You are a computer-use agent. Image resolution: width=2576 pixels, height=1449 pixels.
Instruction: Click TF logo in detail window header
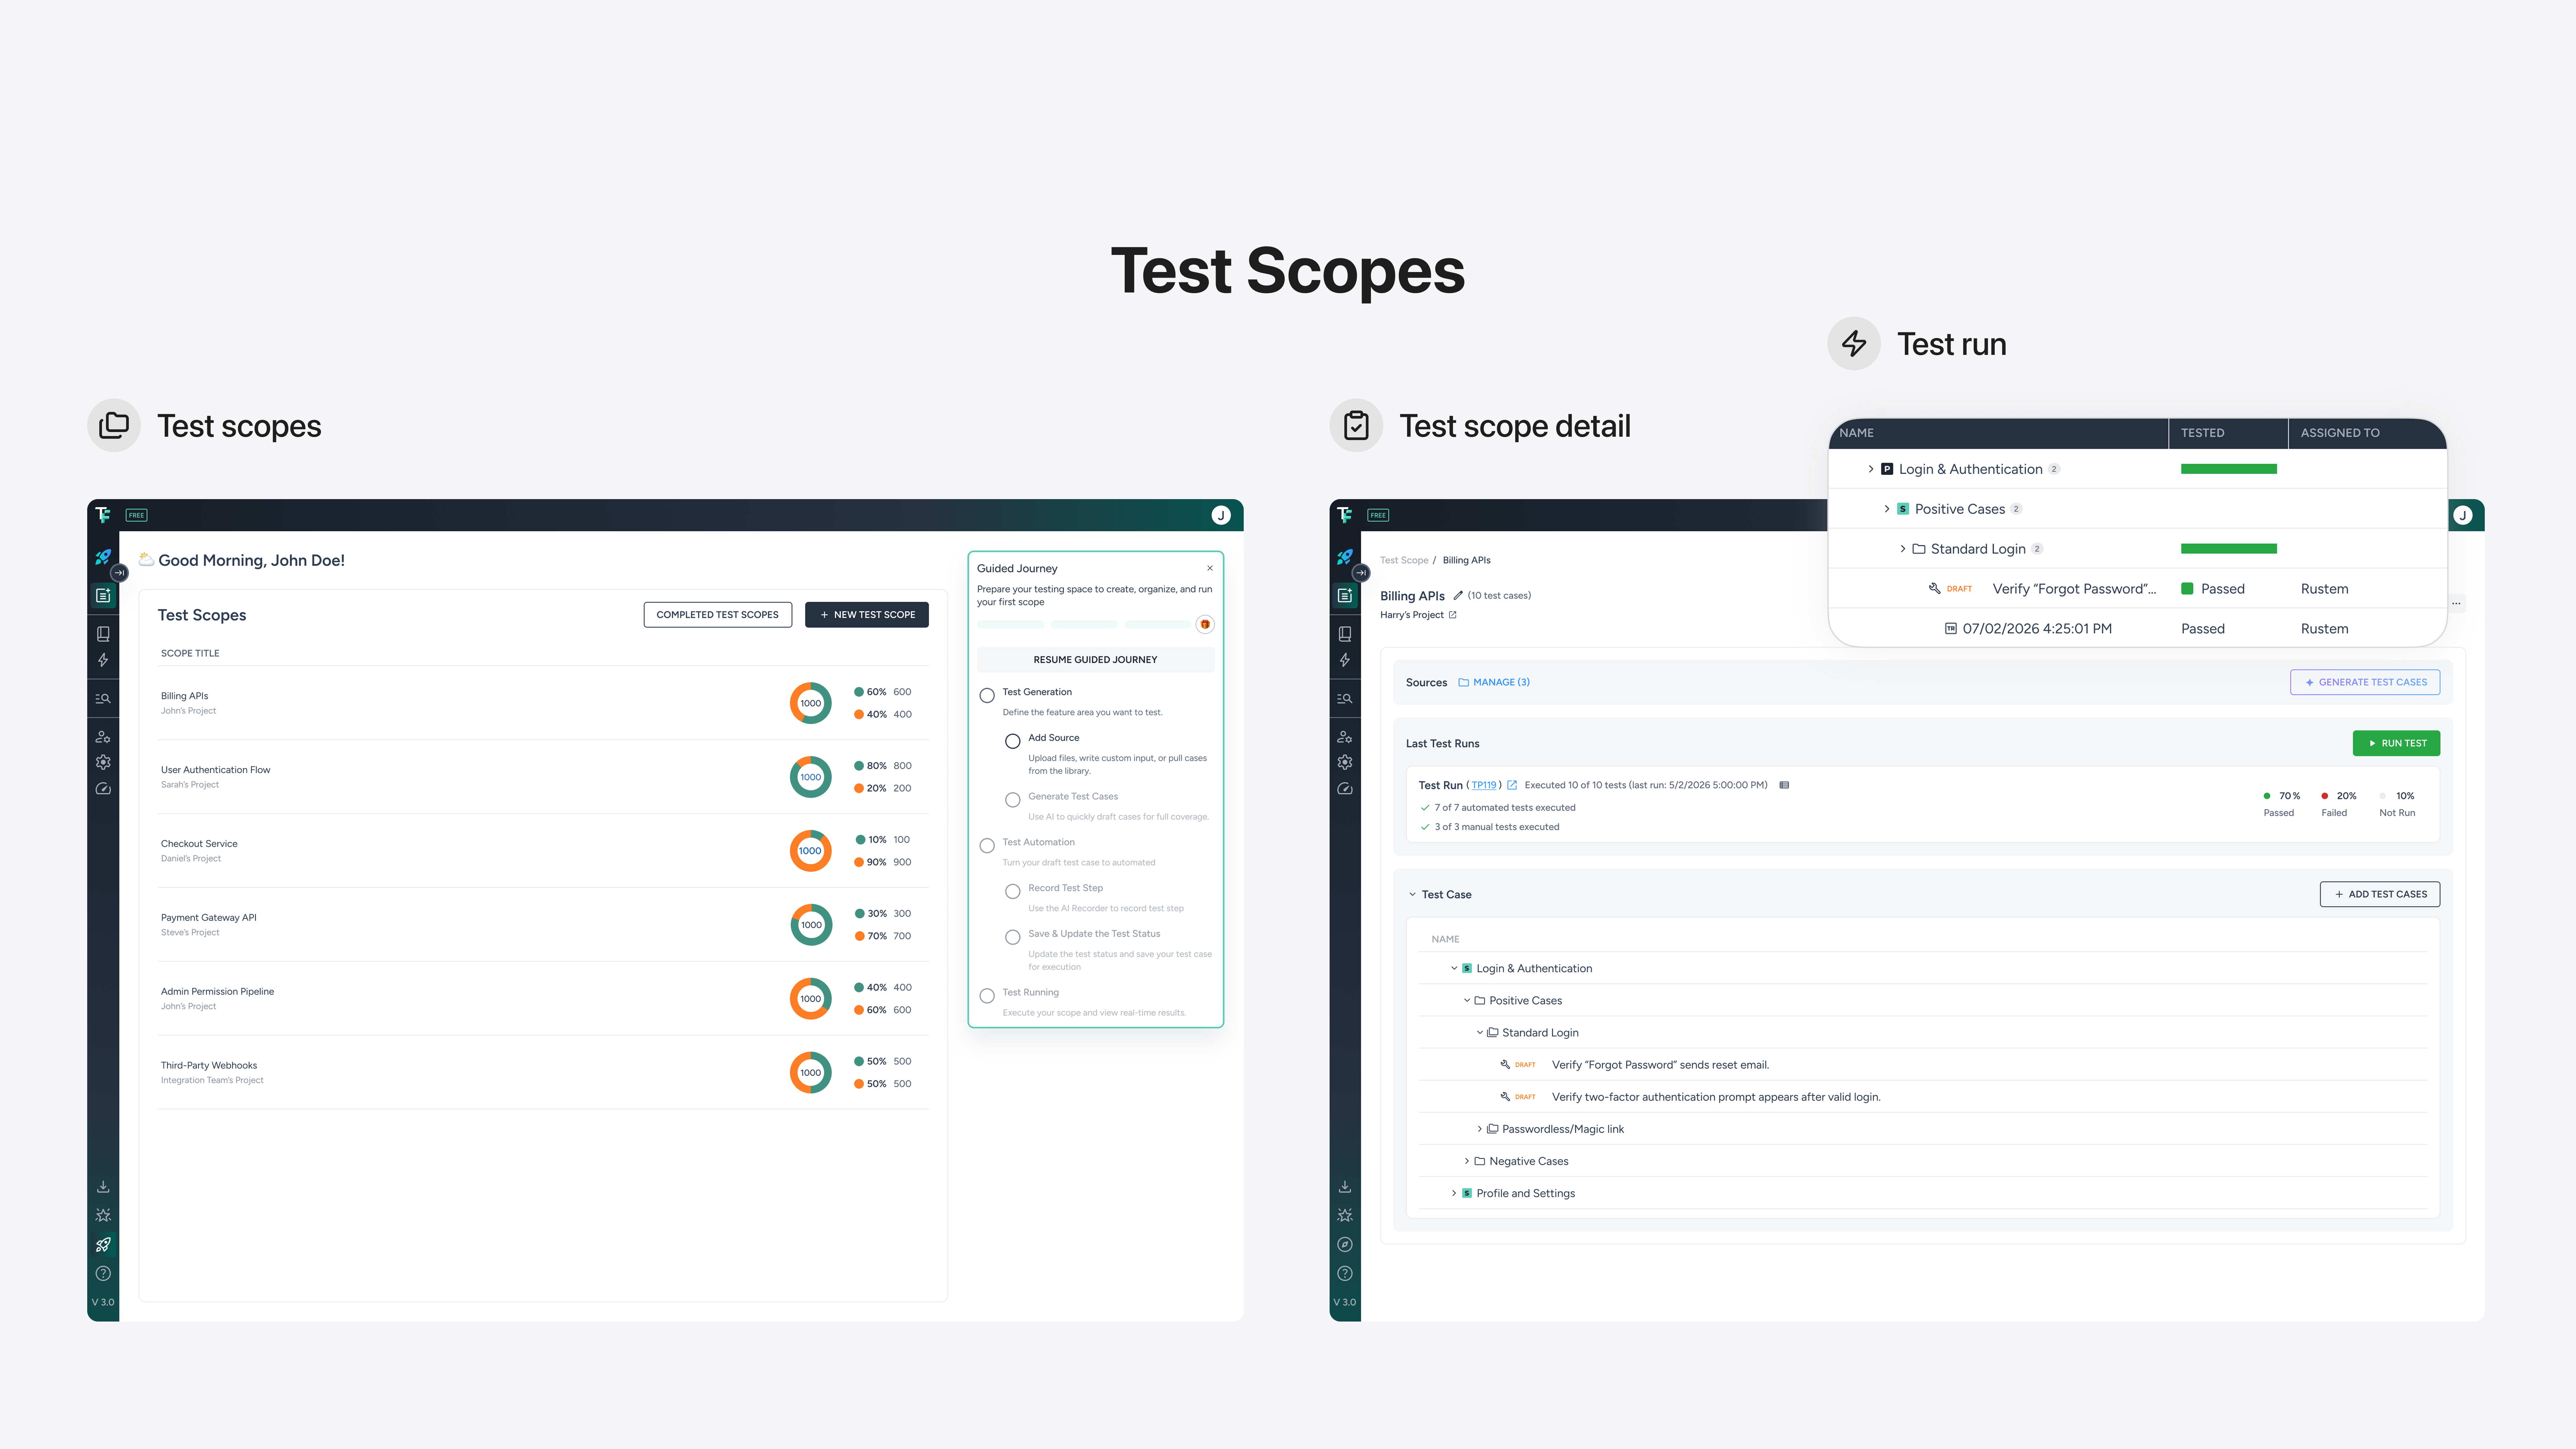[x=1345, y=515]
